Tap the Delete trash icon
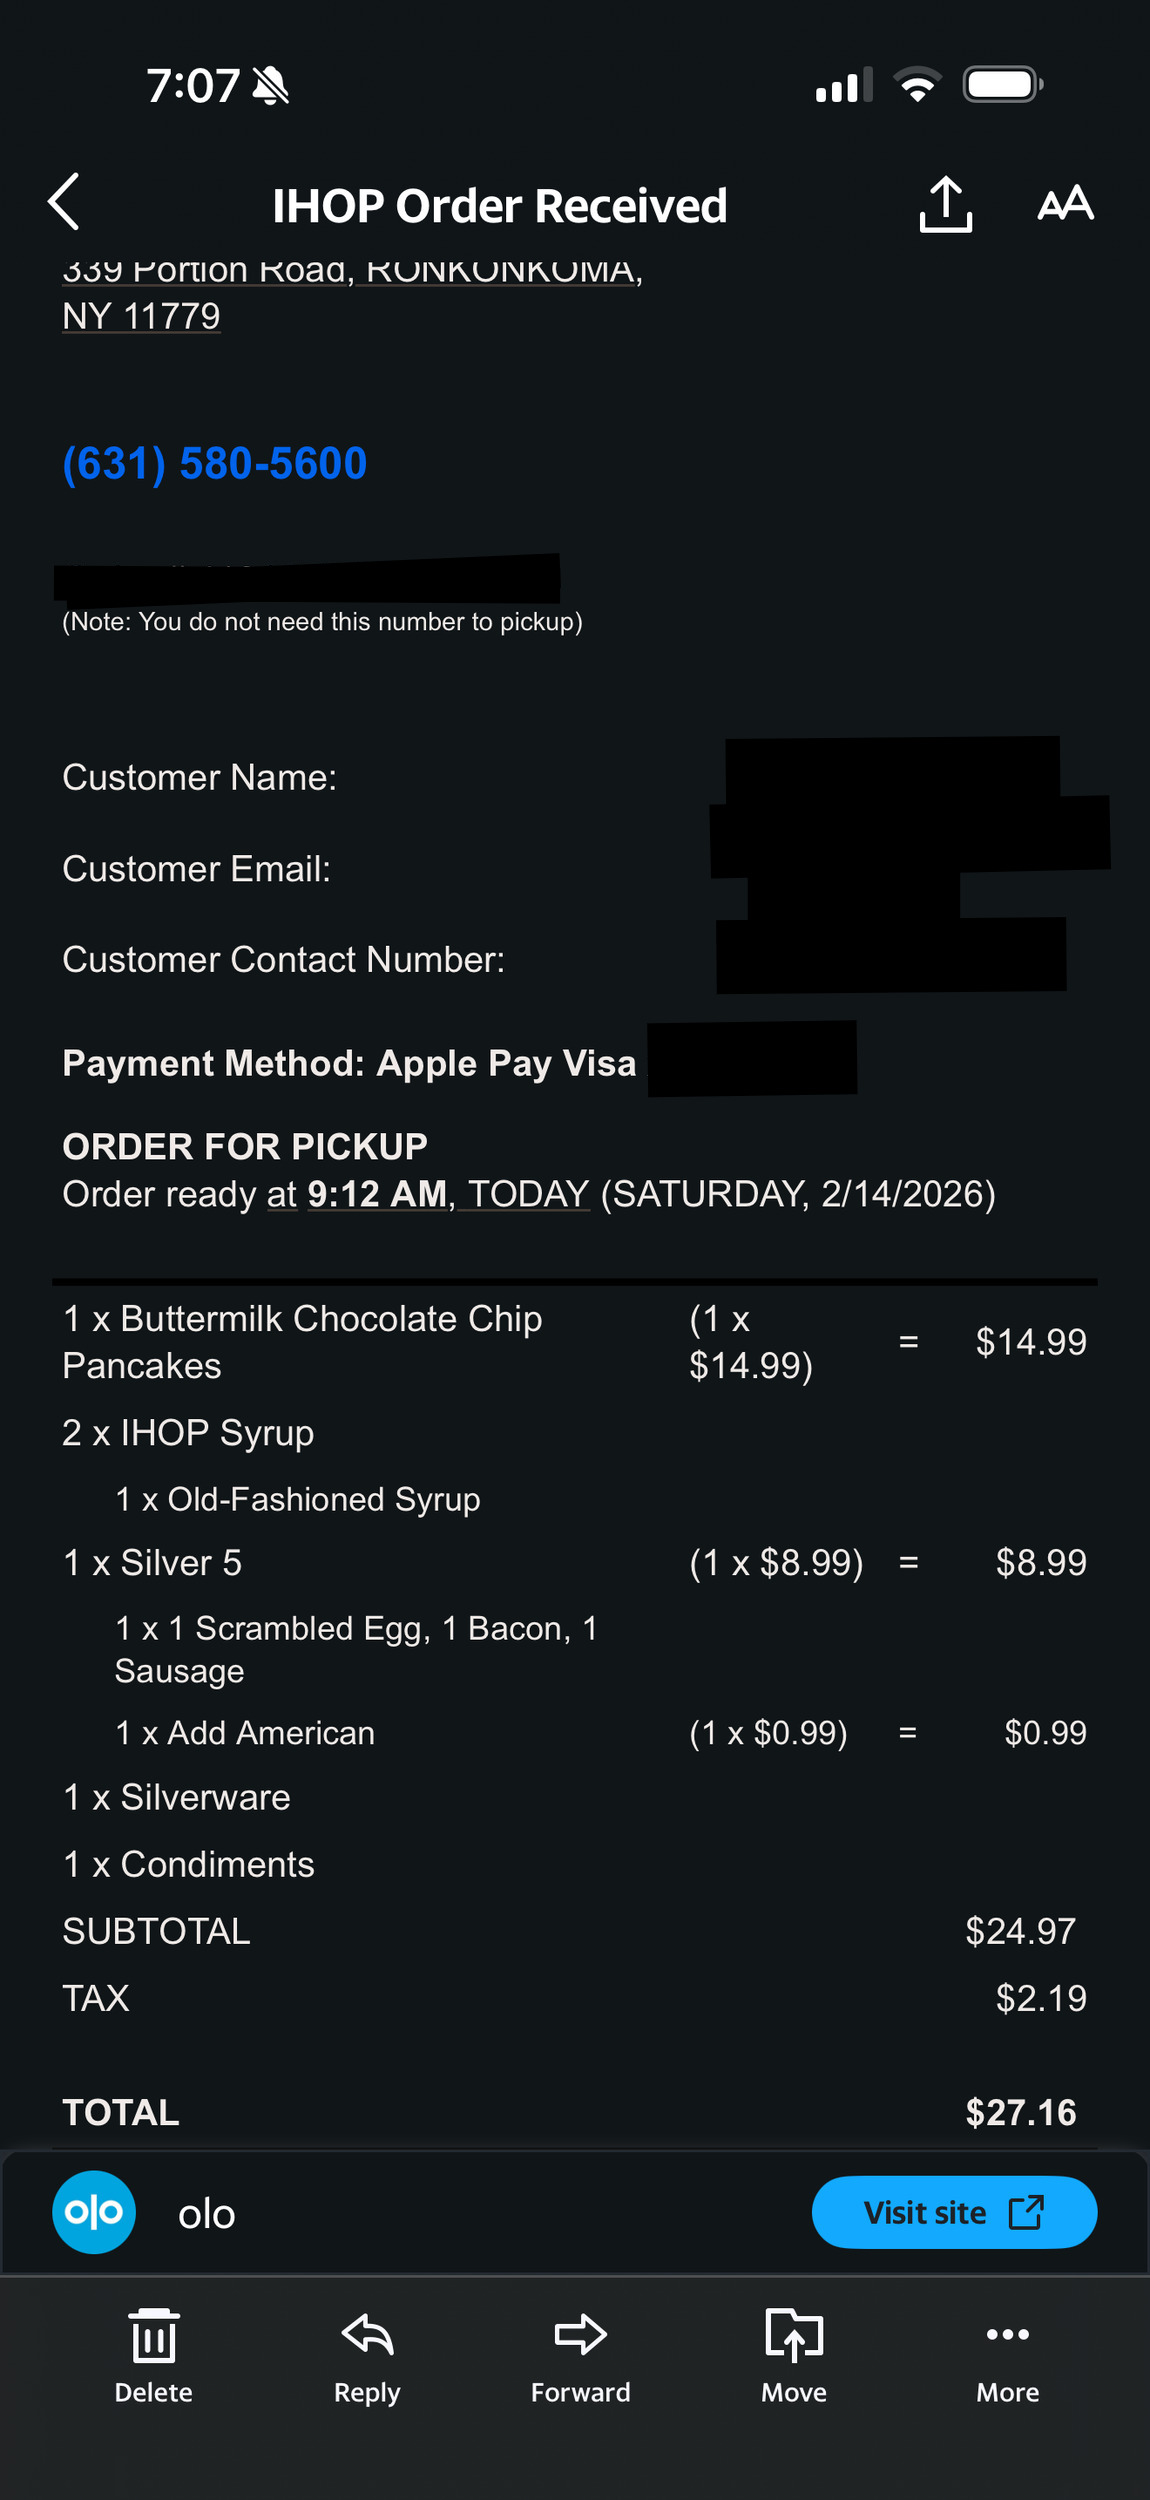The width and height of the screenshot is (1150, 2500). point(154,2336)
